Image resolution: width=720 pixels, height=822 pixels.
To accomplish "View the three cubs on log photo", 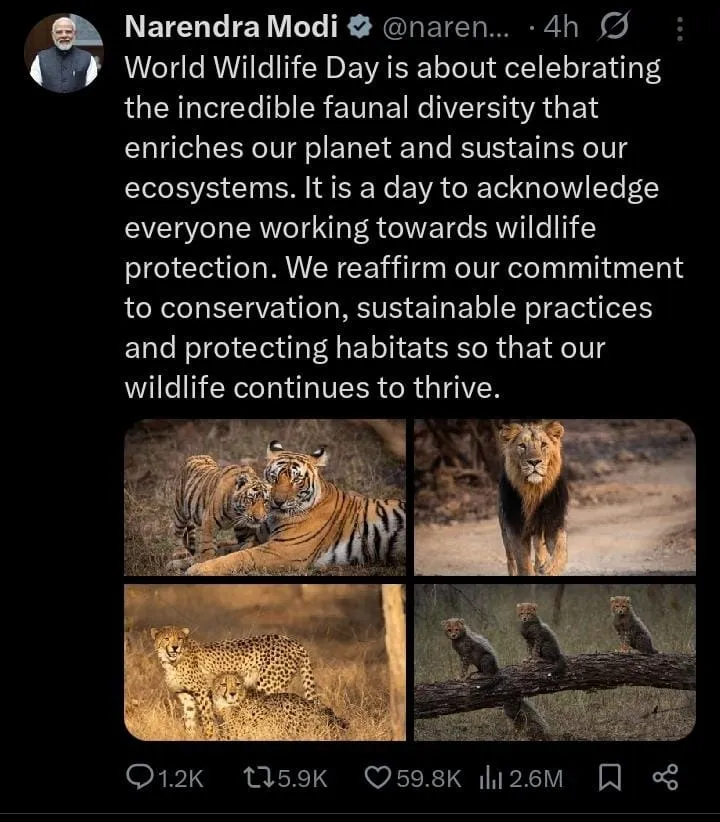I will 555,662.
